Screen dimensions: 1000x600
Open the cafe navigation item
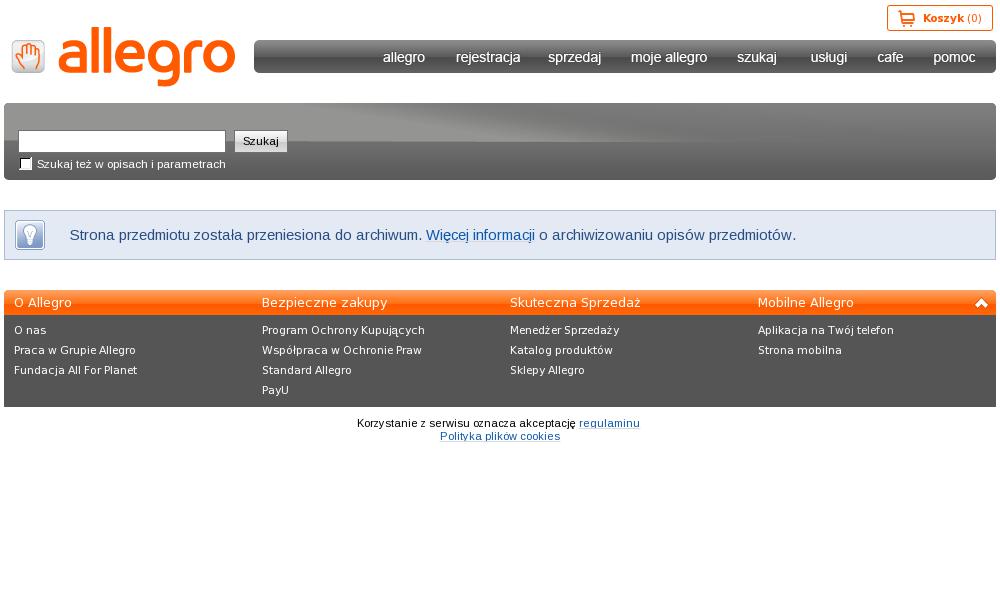[889, 57]
